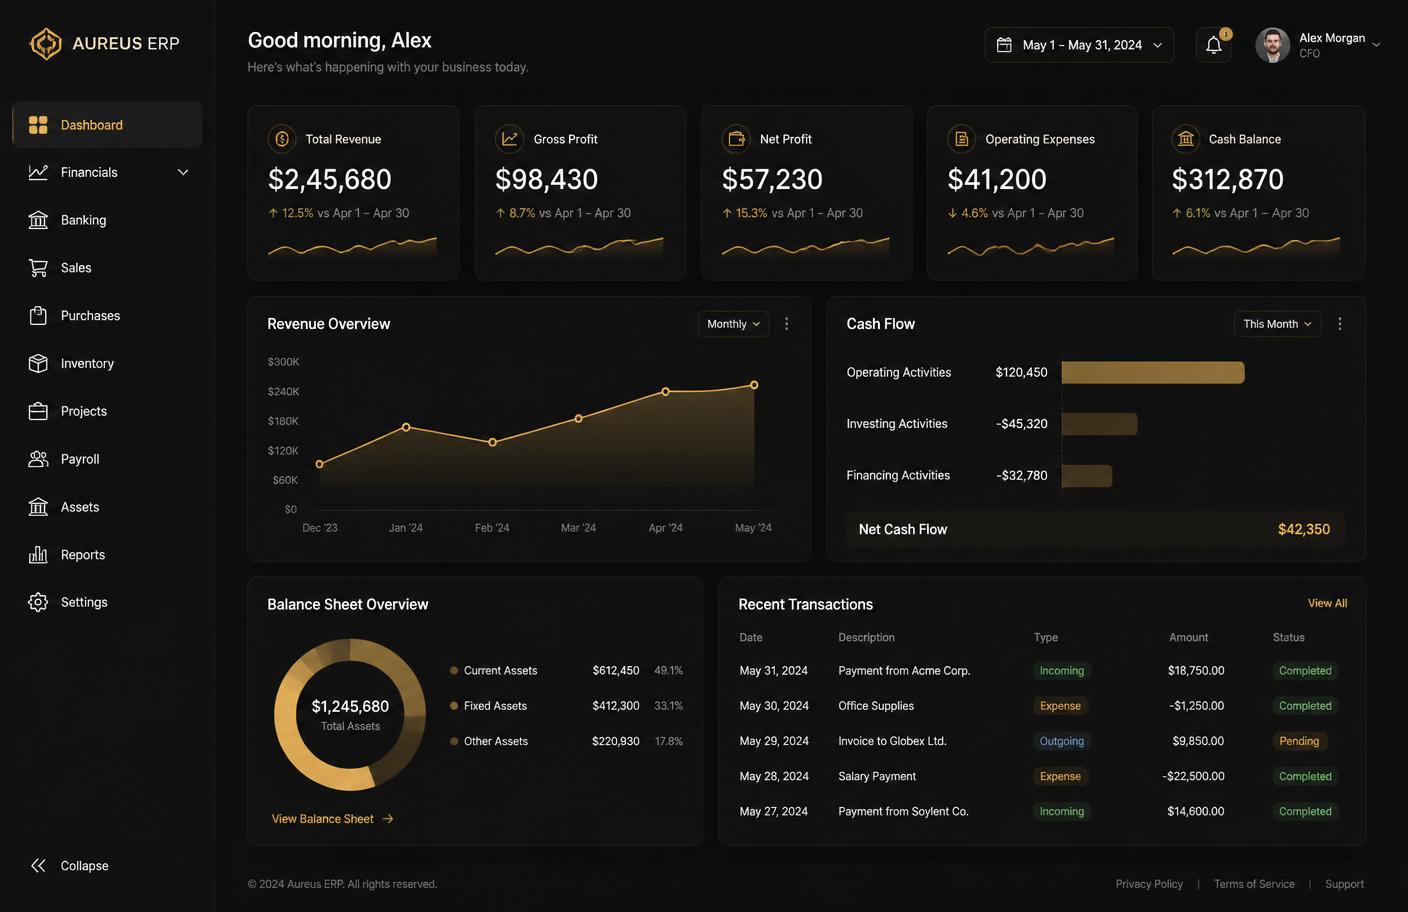
Task: Collapse the sidebar
Action: pyautogui.click(x=70, y=866)
